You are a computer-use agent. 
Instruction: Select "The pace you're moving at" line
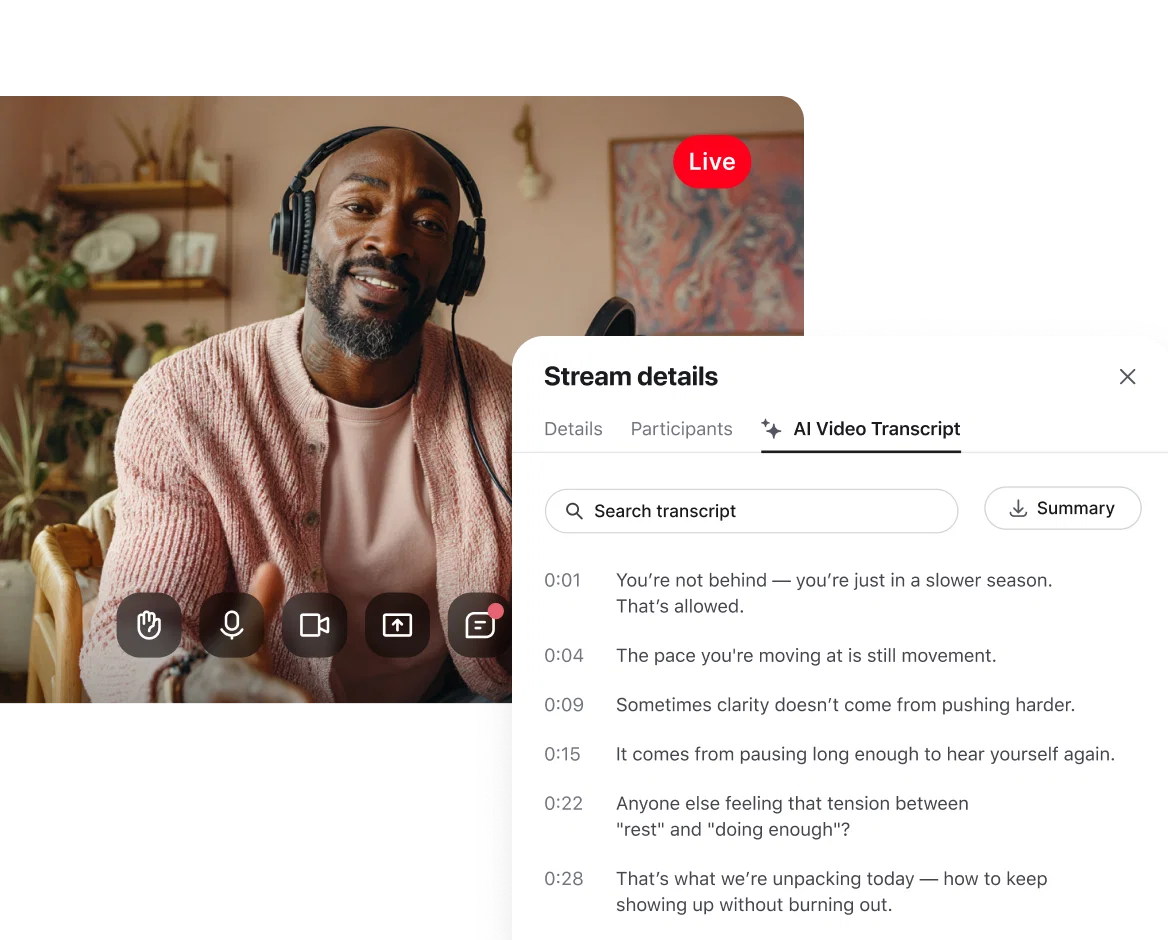pos(806,655)
